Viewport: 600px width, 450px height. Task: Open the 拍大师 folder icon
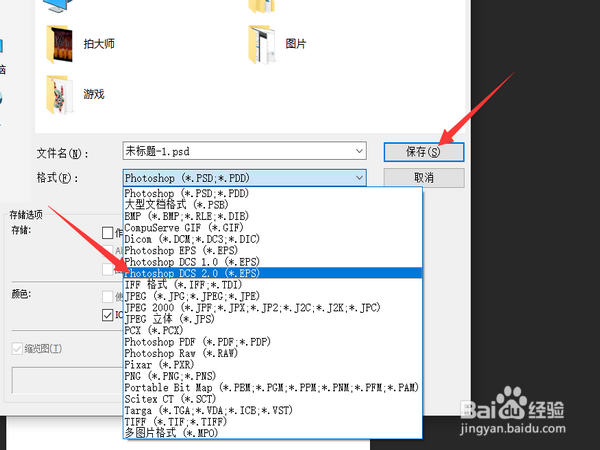coord(59,44)
